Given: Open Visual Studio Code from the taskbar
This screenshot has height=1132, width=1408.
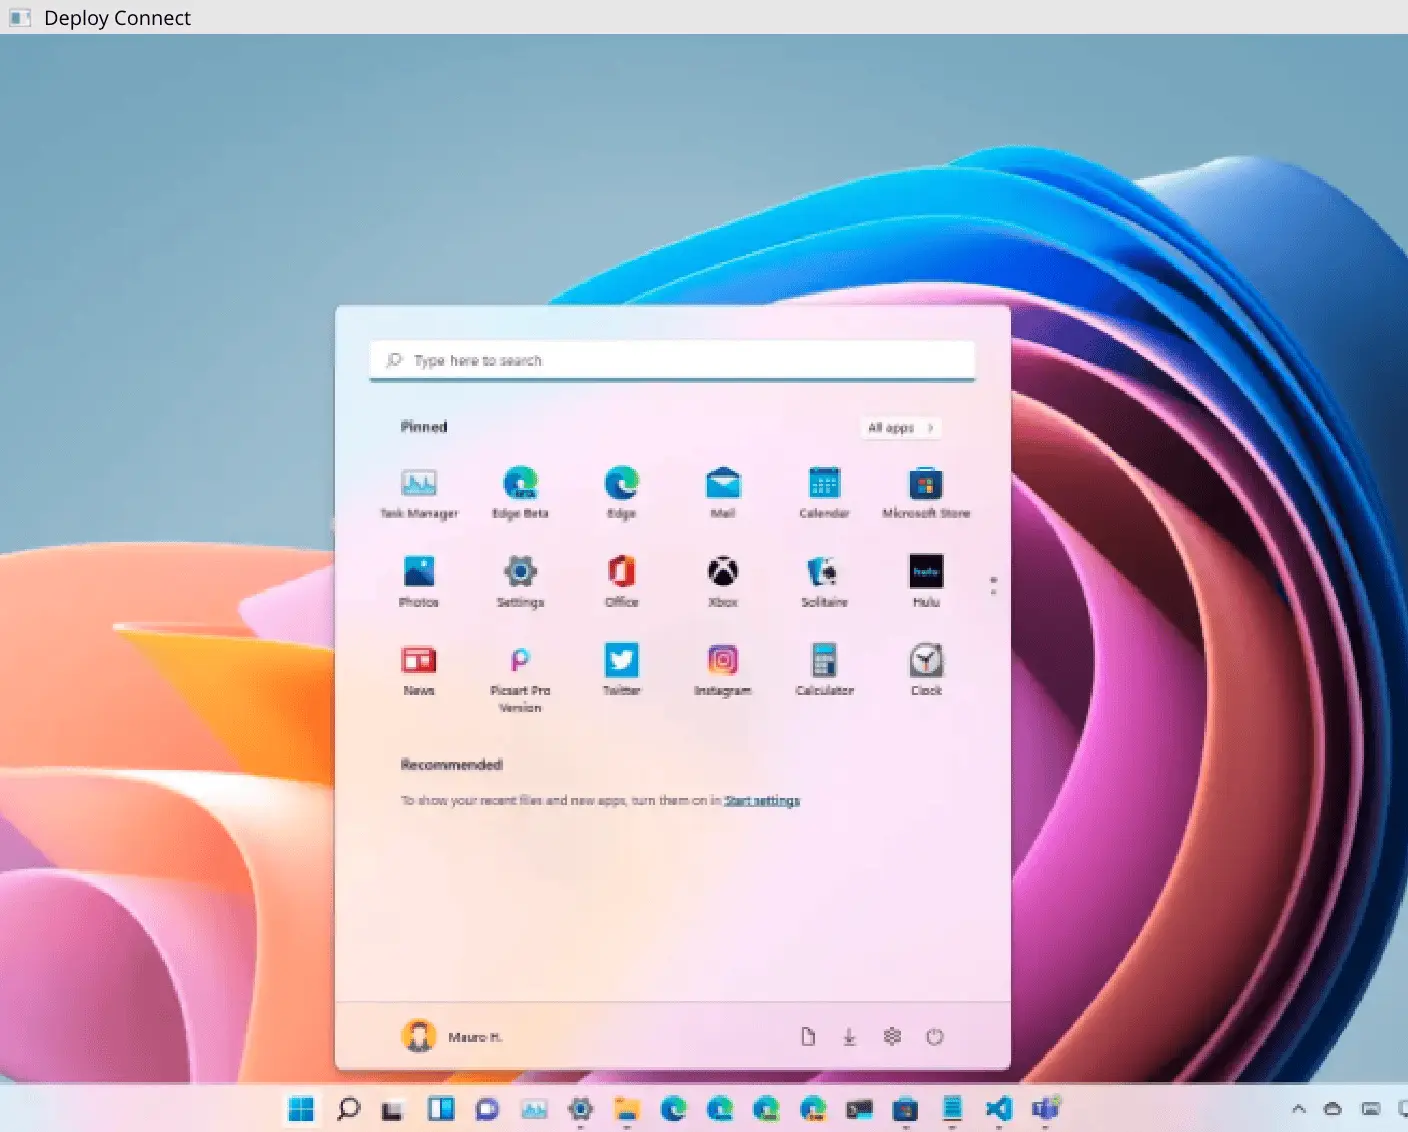Looking at the screenshot, I should [998, 1109].
